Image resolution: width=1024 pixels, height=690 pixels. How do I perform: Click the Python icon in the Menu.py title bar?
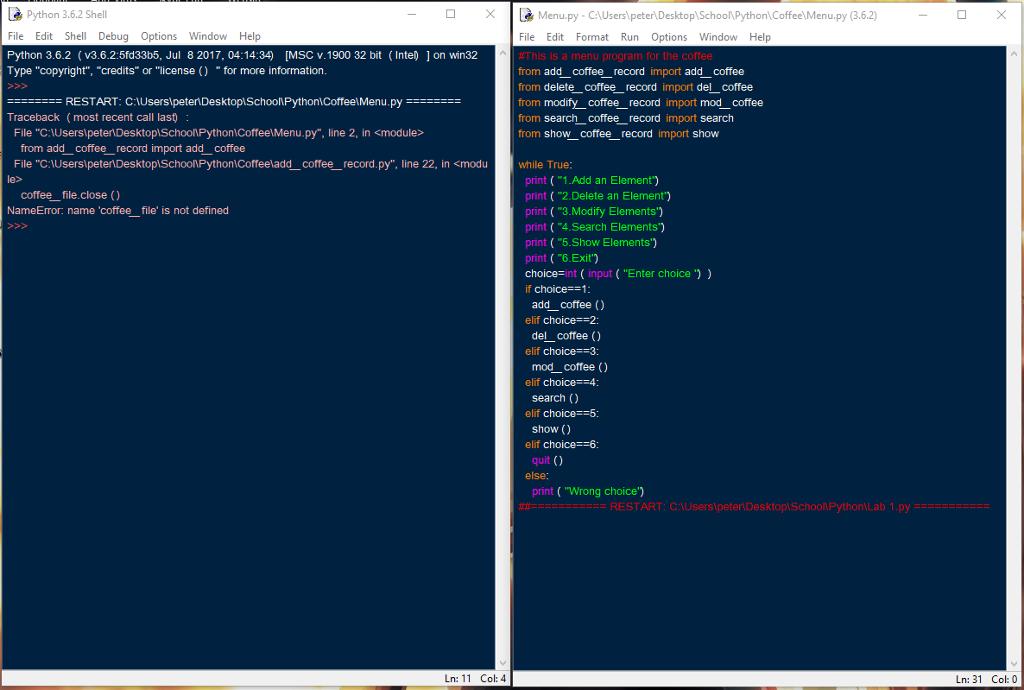coord(526,15)
